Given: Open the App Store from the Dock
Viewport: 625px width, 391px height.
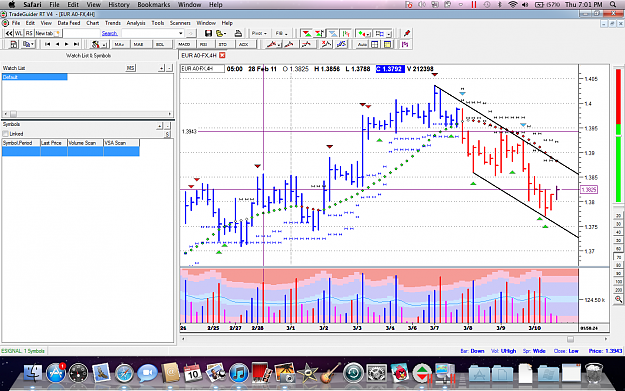Looking at the screenshot, I should 56,373.
